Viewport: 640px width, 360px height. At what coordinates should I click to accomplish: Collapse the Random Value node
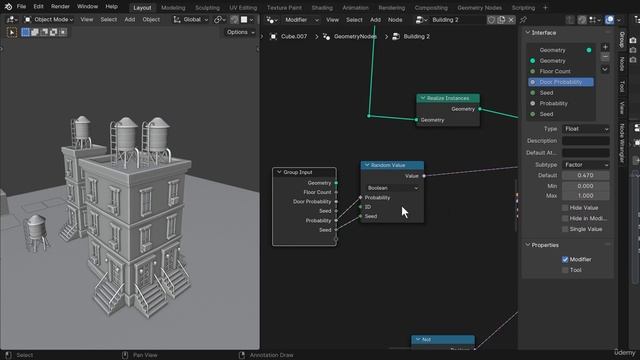click(367, 165)
